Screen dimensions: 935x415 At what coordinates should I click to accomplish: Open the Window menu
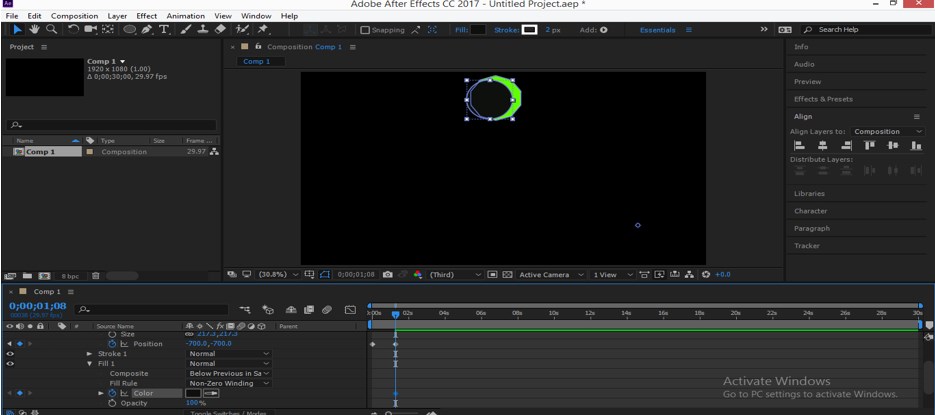pyautogui.click(x=255, y=16)
